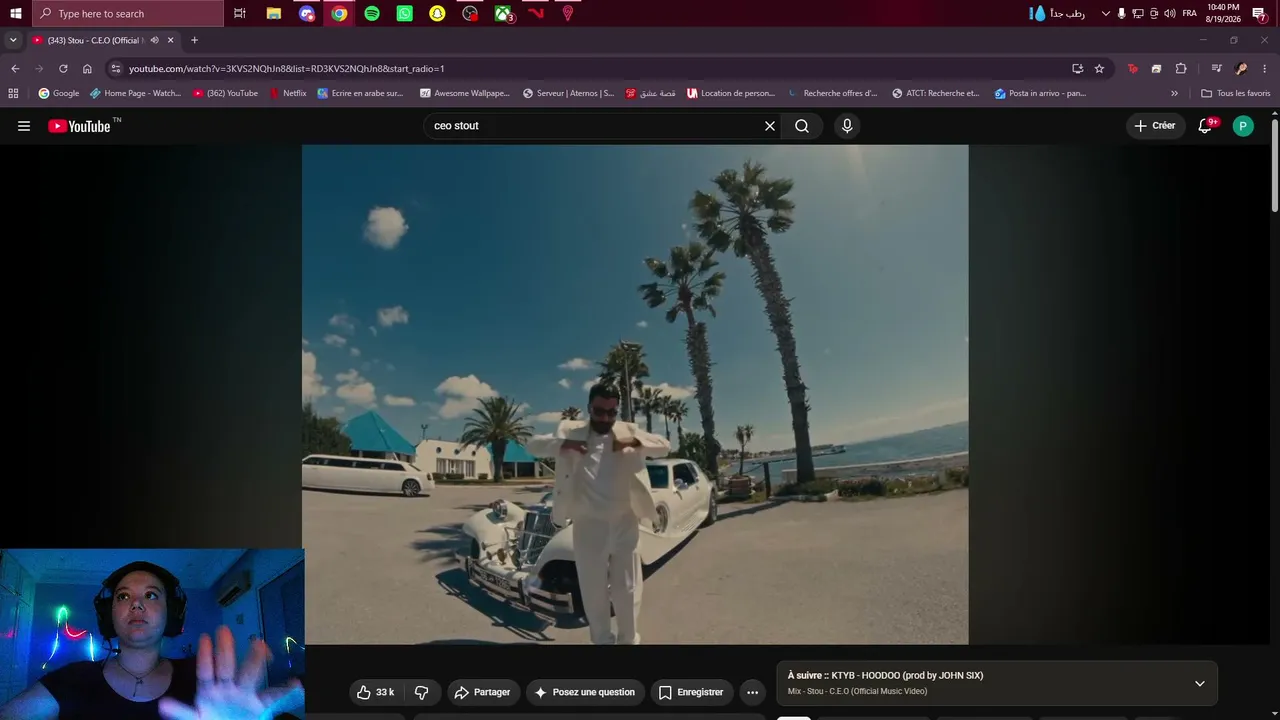
Task: Show hidden system tray icons
Action: [x=1105, y=13]
